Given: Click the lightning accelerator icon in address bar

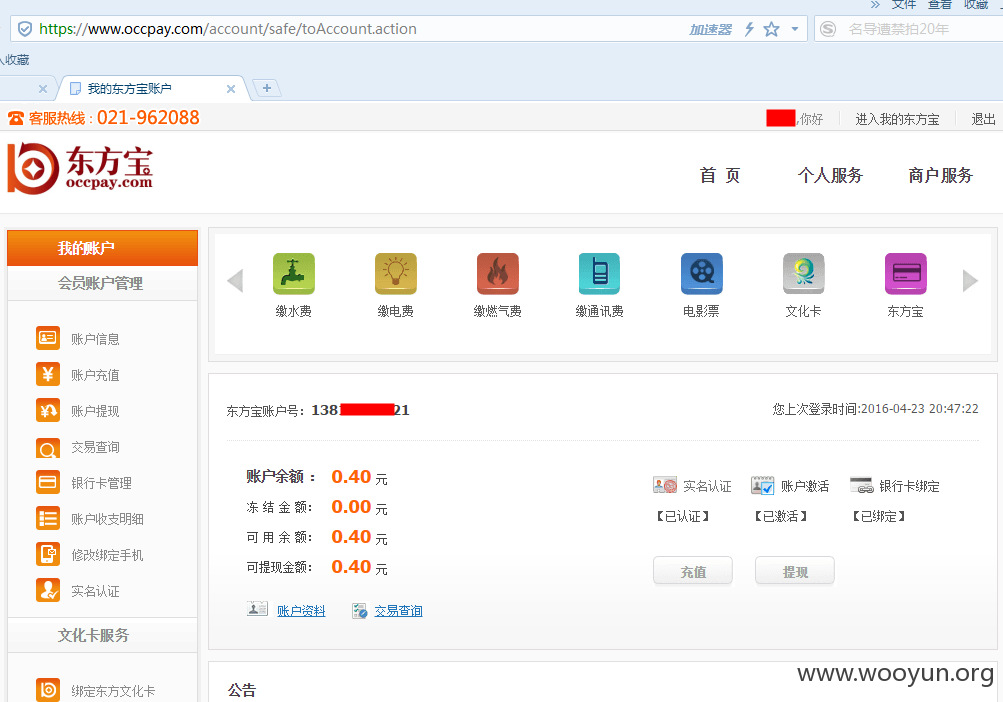Looking at the screenshot, I should tap(749, 29).
